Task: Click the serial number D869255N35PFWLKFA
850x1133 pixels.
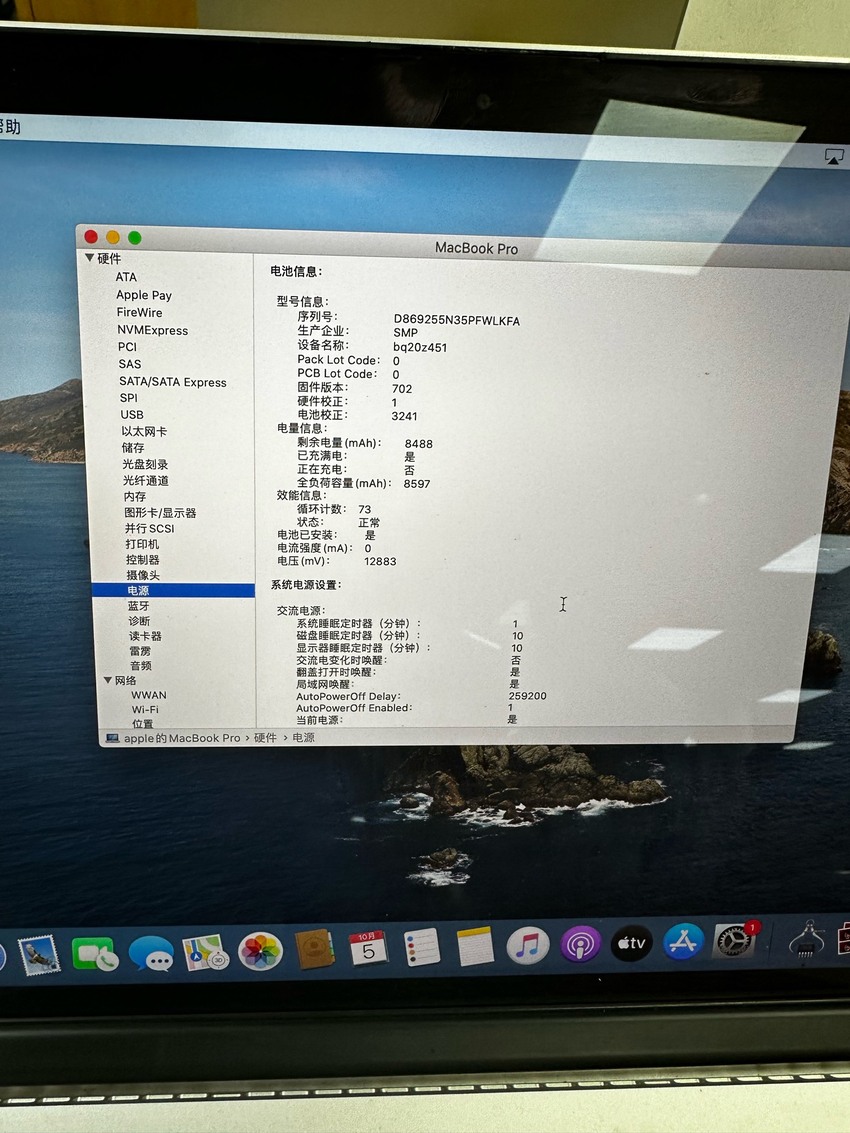Action: point(457,320)
